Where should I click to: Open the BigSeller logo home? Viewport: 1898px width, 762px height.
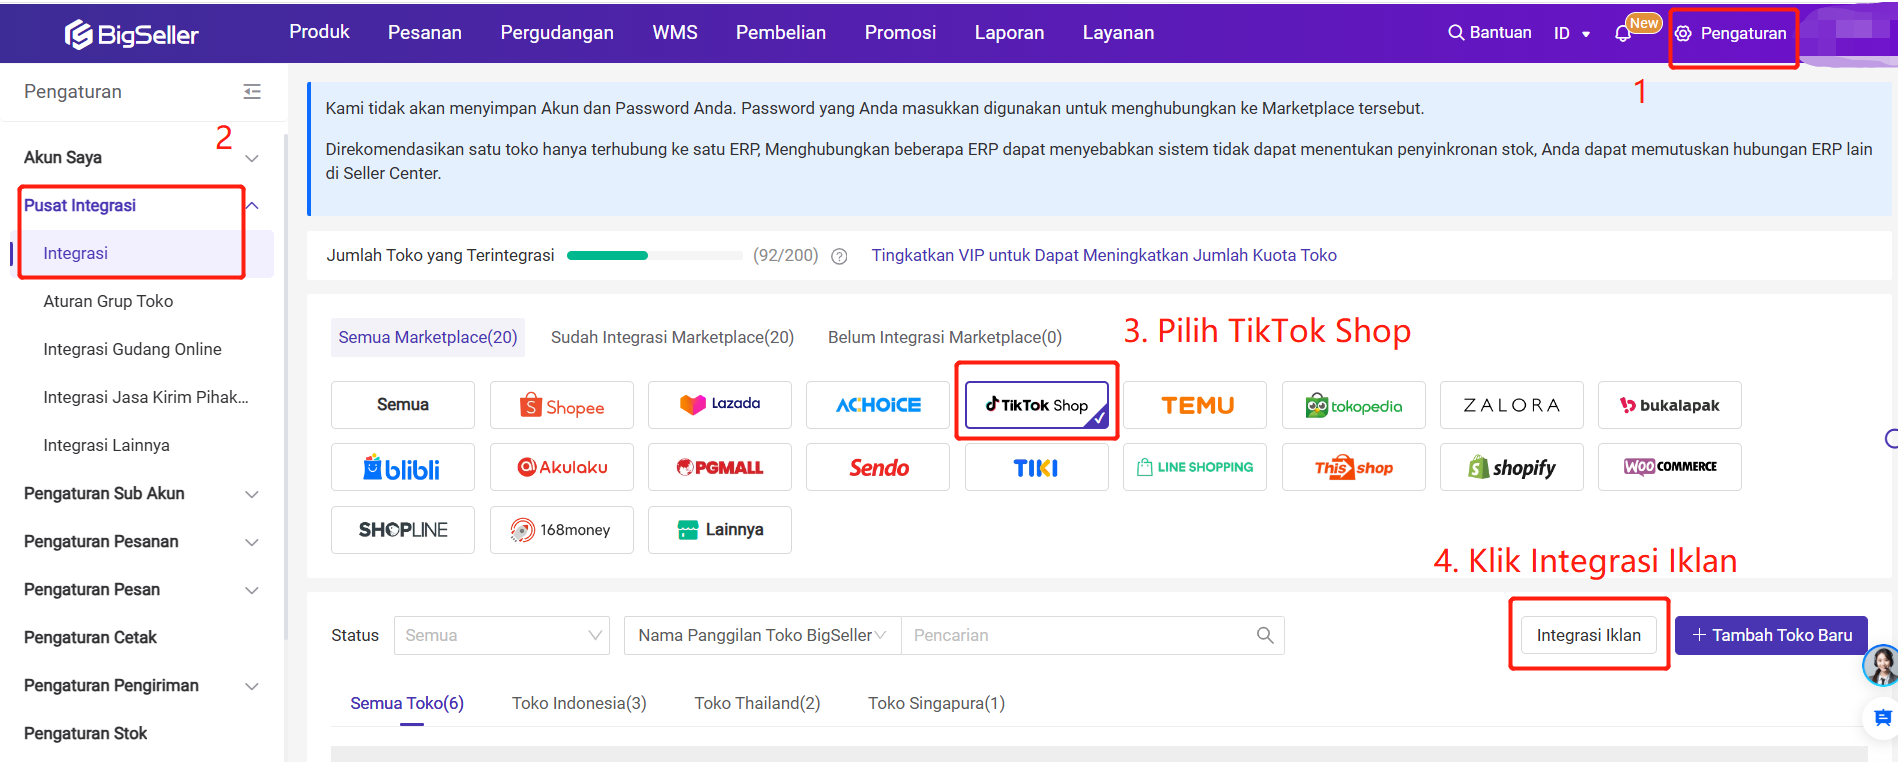point(131,34)
